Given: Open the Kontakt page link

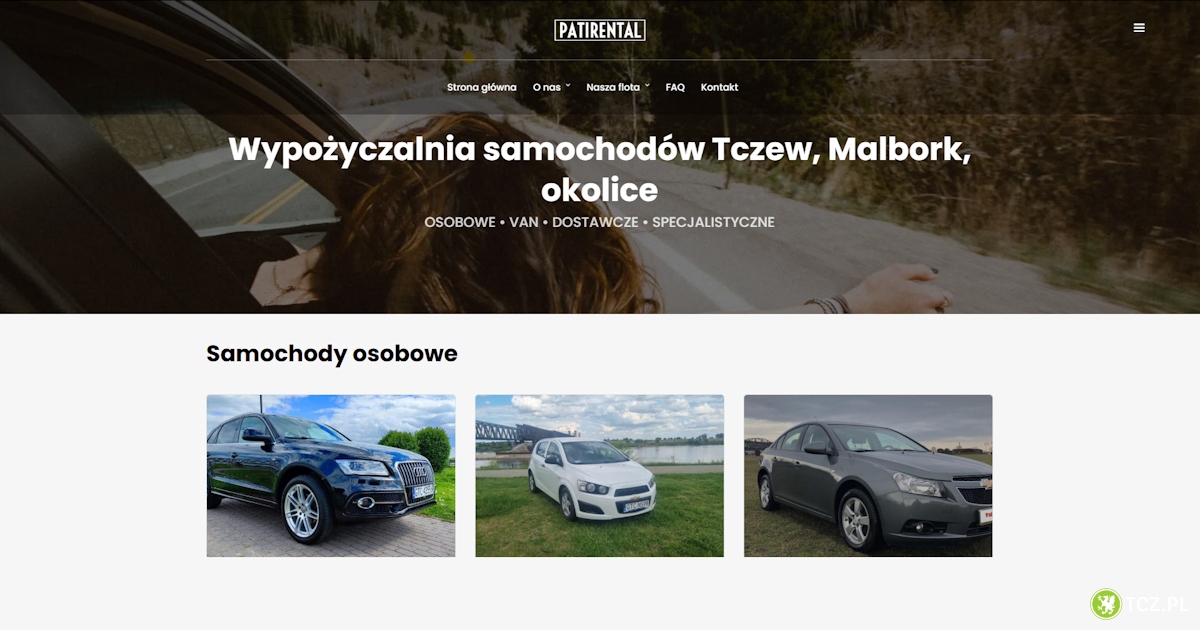Looking at the screenshot, I should 719,87.
